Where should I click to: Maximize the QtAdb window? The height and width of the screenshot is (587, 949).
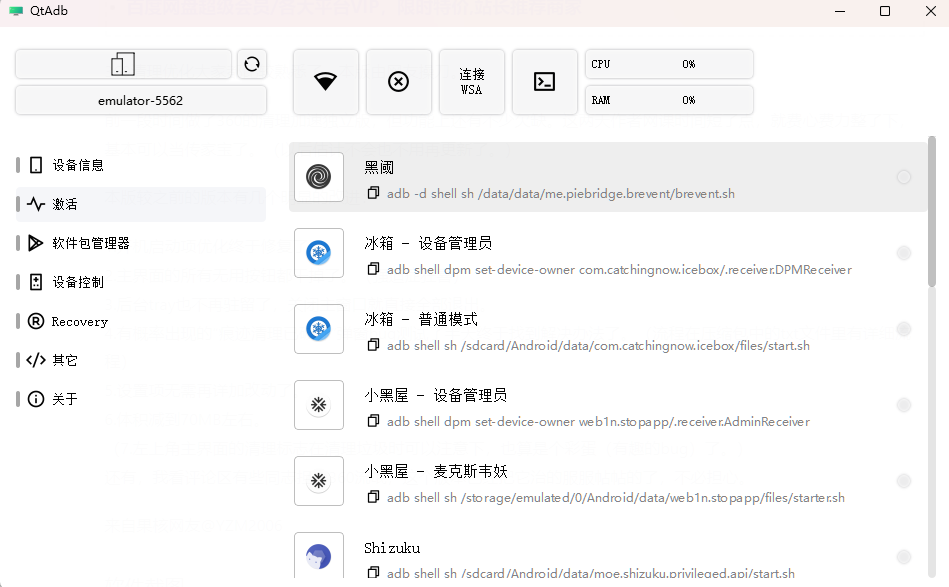[x=885, y=11]
